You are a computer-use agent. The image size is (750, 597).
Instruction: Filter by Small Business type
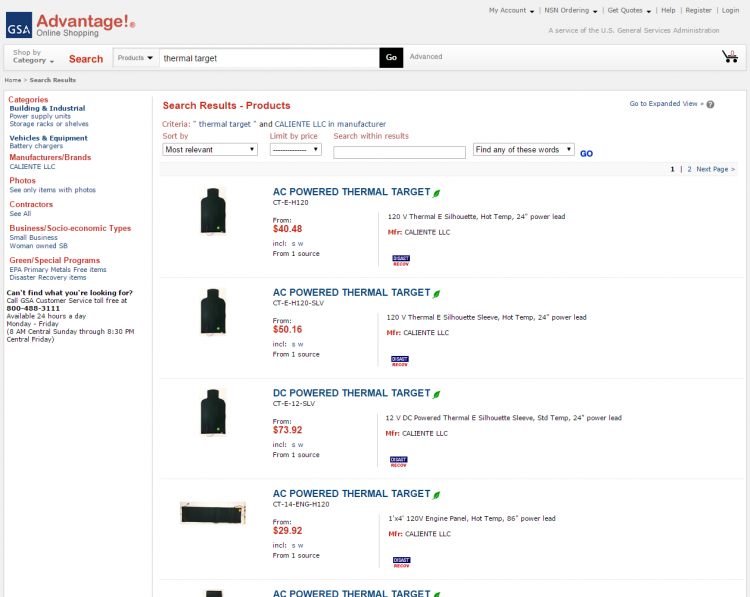(x=33, y=238)
